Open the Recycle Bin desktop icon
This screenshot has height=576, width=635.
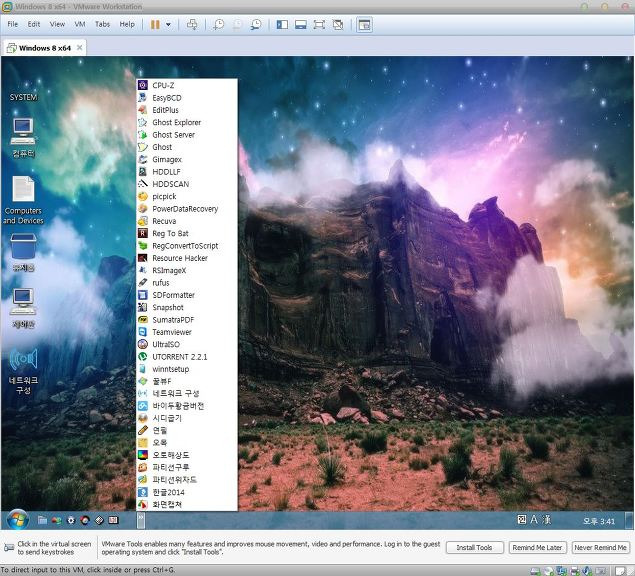pyautogui.click(x=23, y=252)
